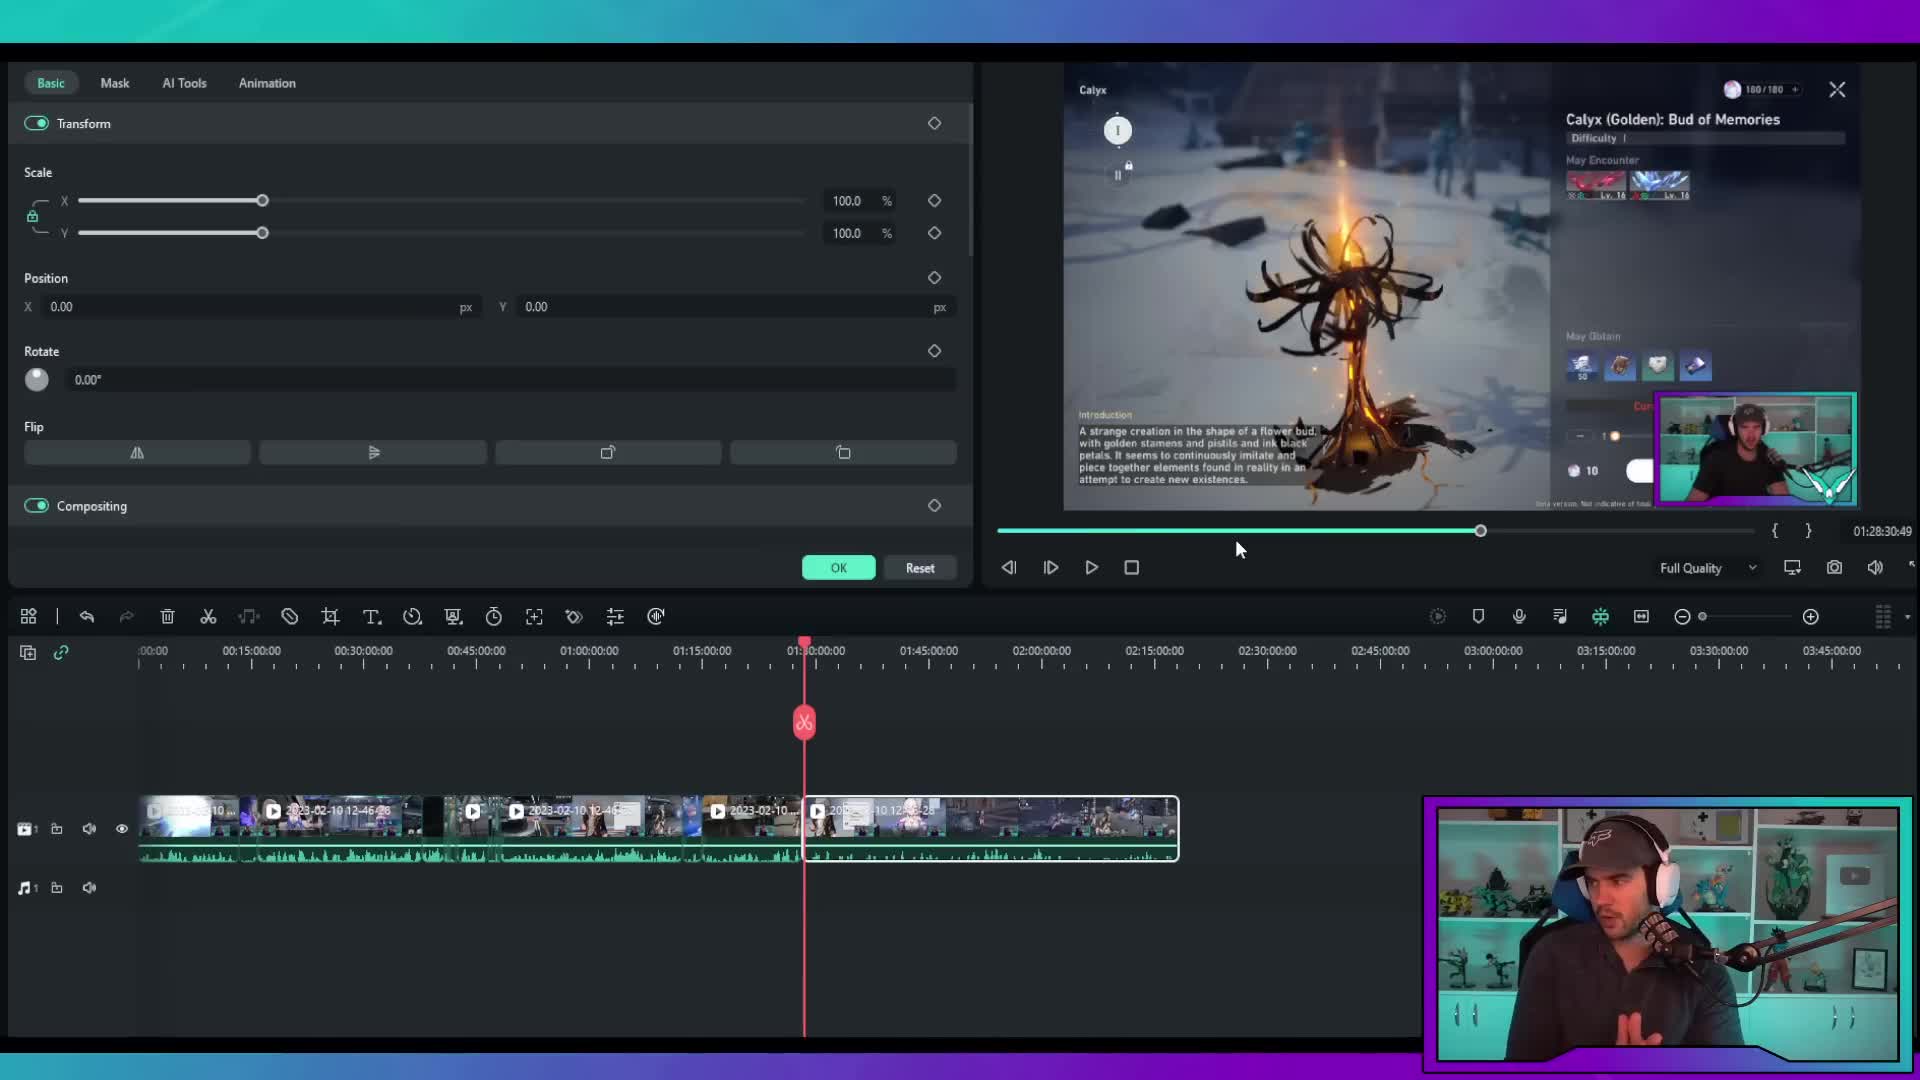Open the speed control icon

pyautogui.click(x=412, y=617)
